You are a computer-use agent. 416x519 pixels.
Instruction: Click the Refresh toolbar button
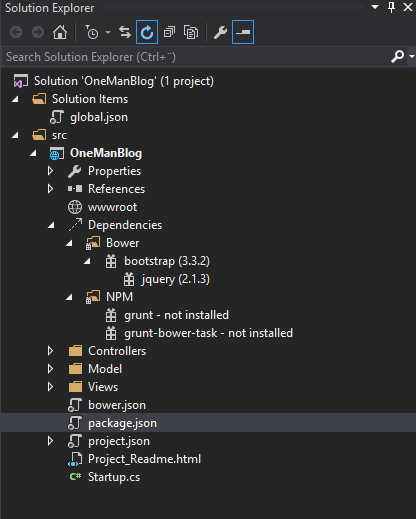(147, 32)
